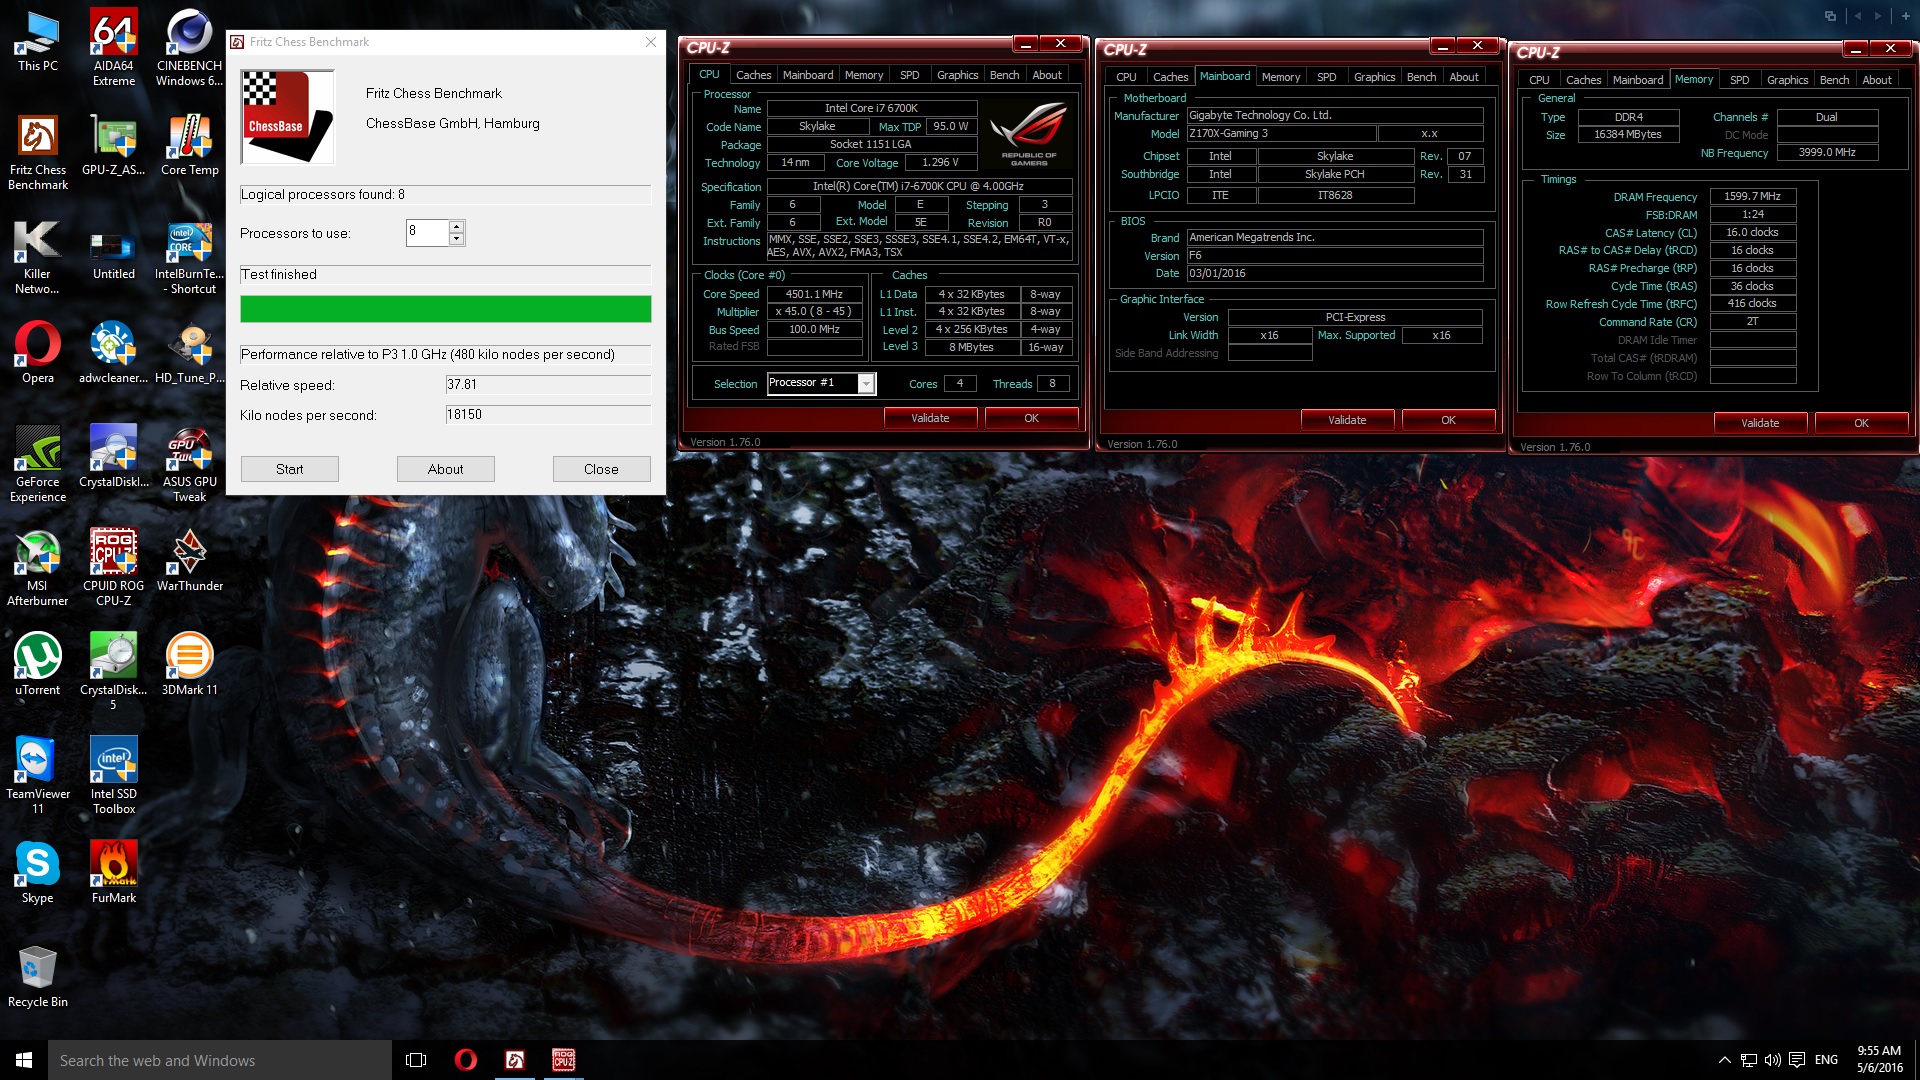
Task: Open the MSI Afterburner desktop icon
Action: [37, 565]
